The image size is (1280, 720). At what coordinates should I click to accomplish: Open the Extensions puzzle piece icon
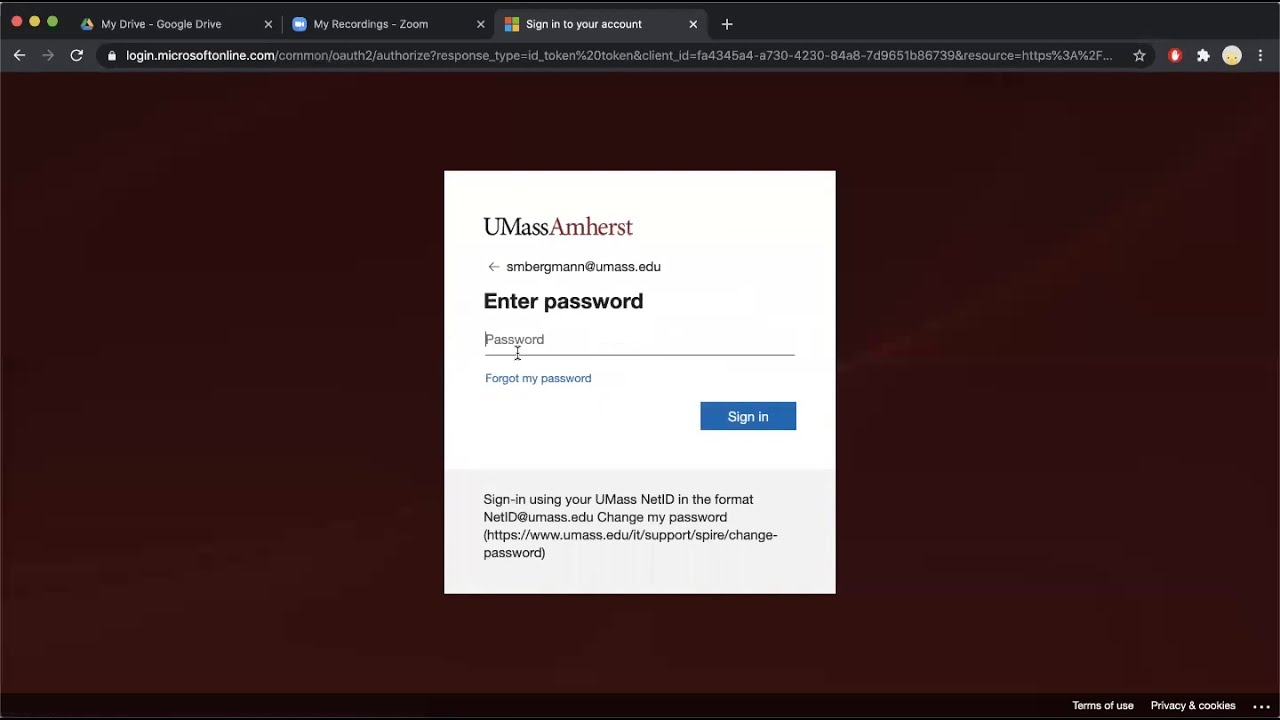[1203, 56]
